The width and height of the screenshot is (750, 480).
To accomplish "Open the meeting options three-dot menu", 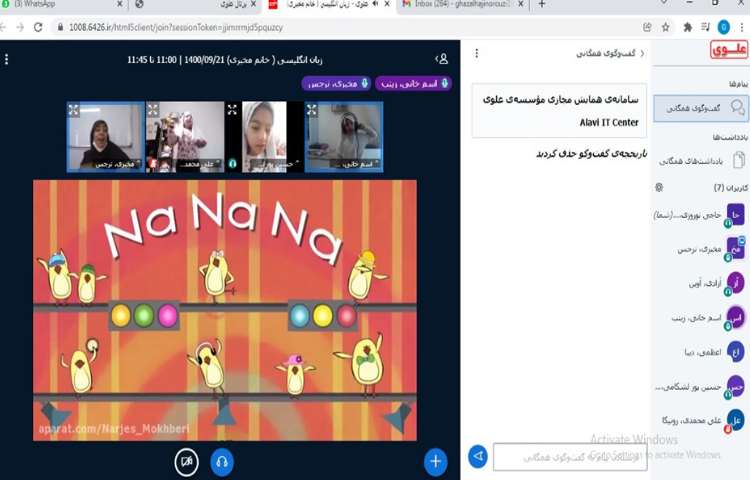I will click(x=6, y=59).
